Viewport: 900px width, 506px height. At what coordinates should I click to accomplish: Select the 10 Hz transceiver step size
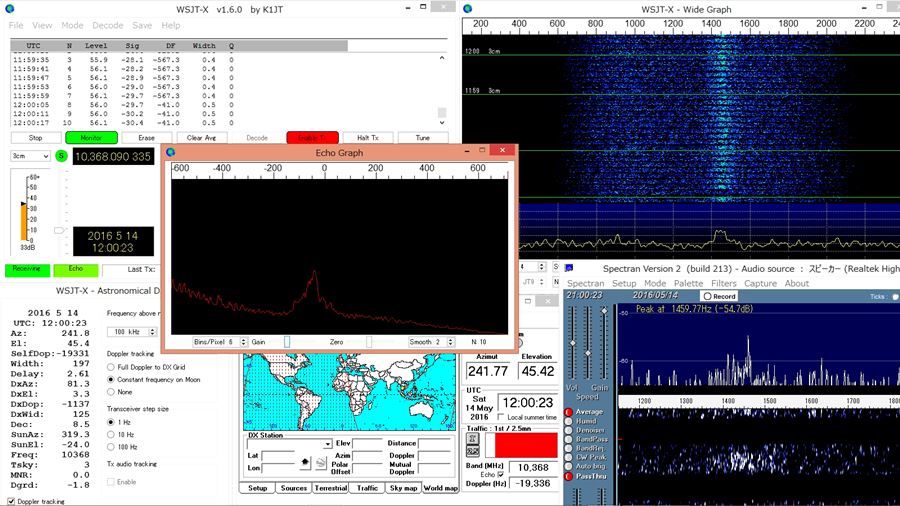(x=111, y=434)
